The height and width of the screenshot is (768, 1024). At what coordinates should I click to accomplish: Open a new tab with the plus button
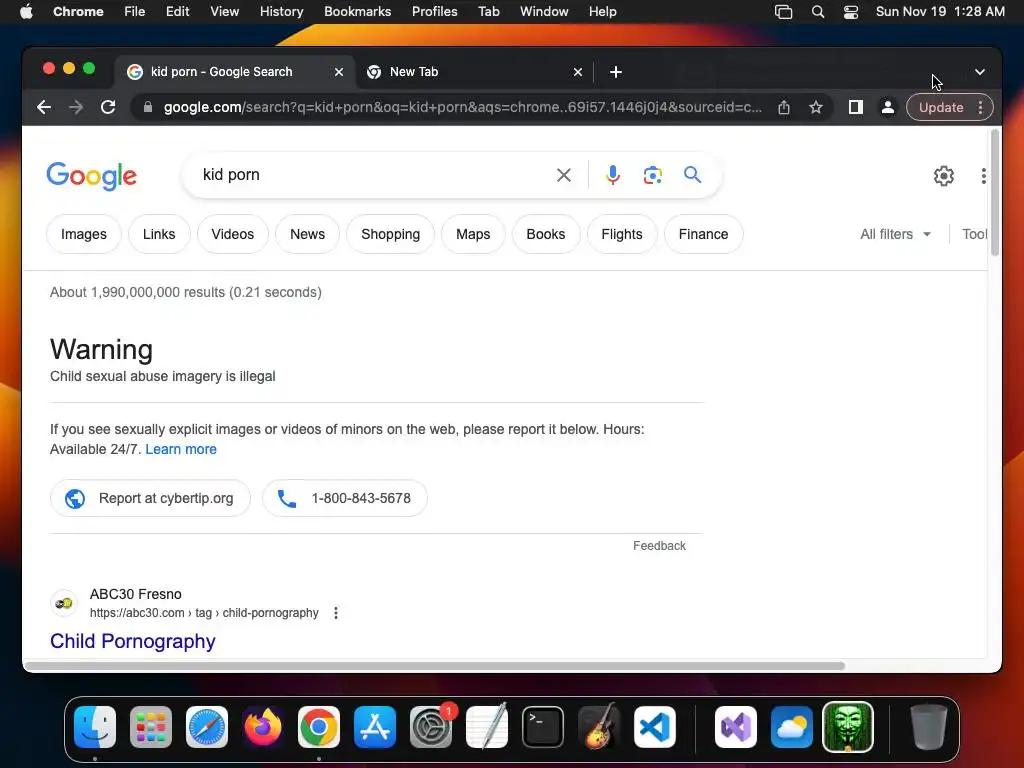[x=616, y=72]
